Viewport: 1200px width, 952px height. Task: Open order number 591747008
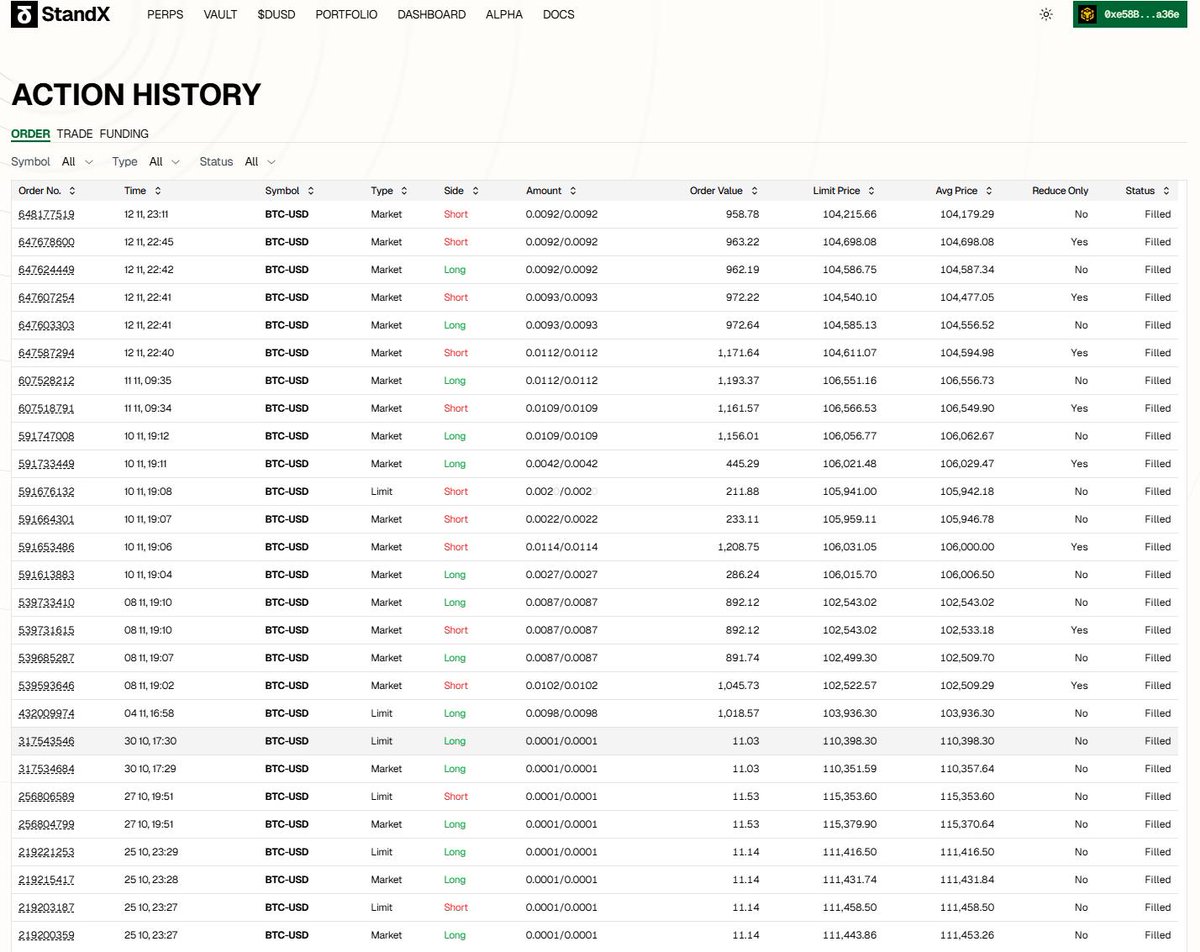point(47,436)
